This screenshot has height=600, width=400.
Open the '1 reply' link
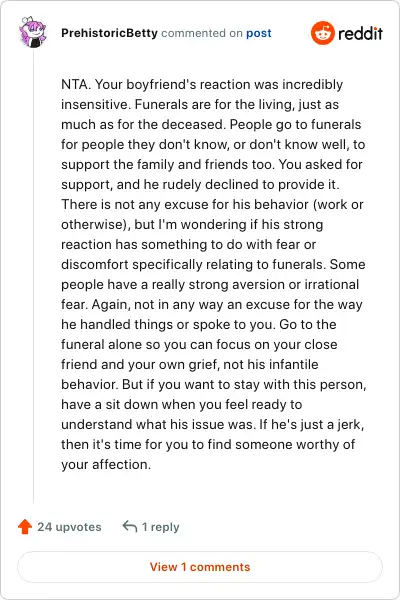[160, 527]
